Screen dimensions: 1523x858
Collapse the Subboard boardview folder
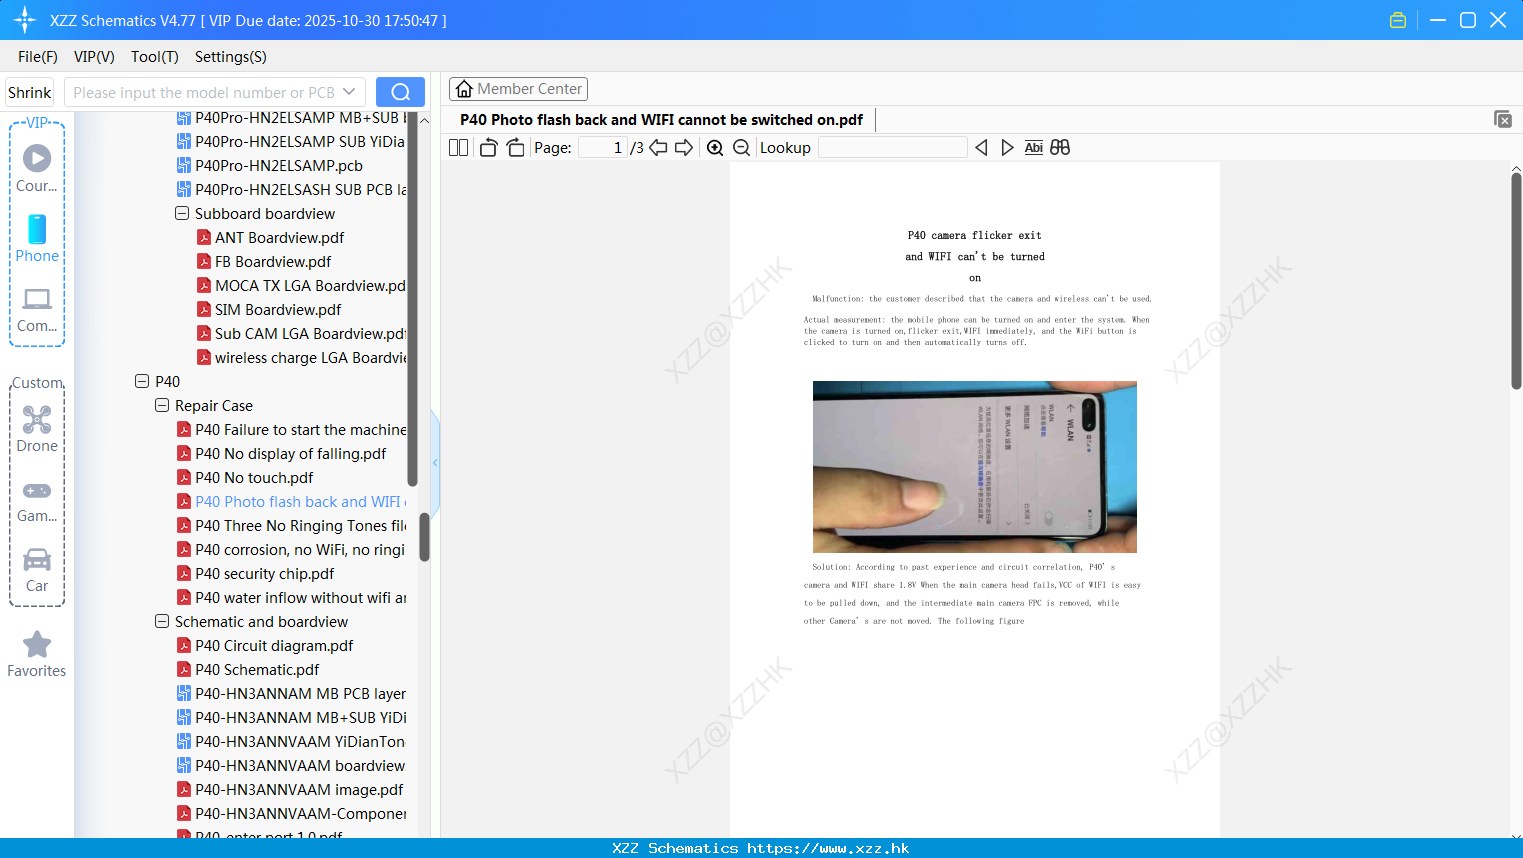[182, 213]
